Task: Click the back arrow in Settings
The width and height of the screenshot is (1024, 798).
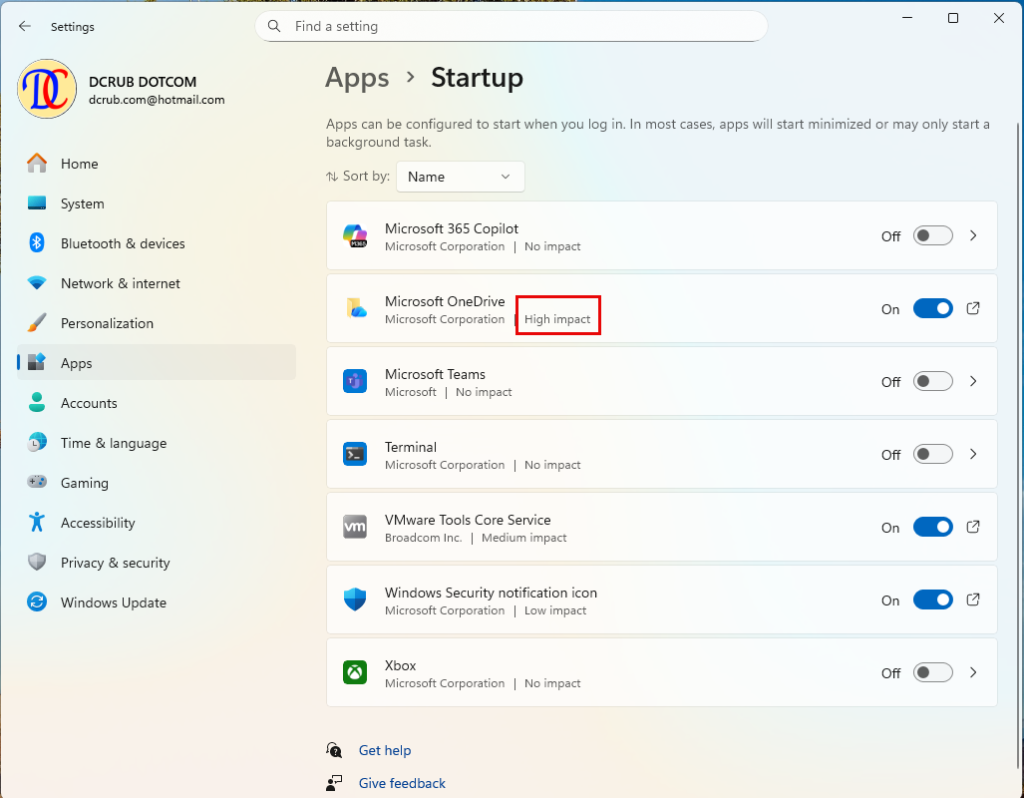Action: (x=25, y=26)
